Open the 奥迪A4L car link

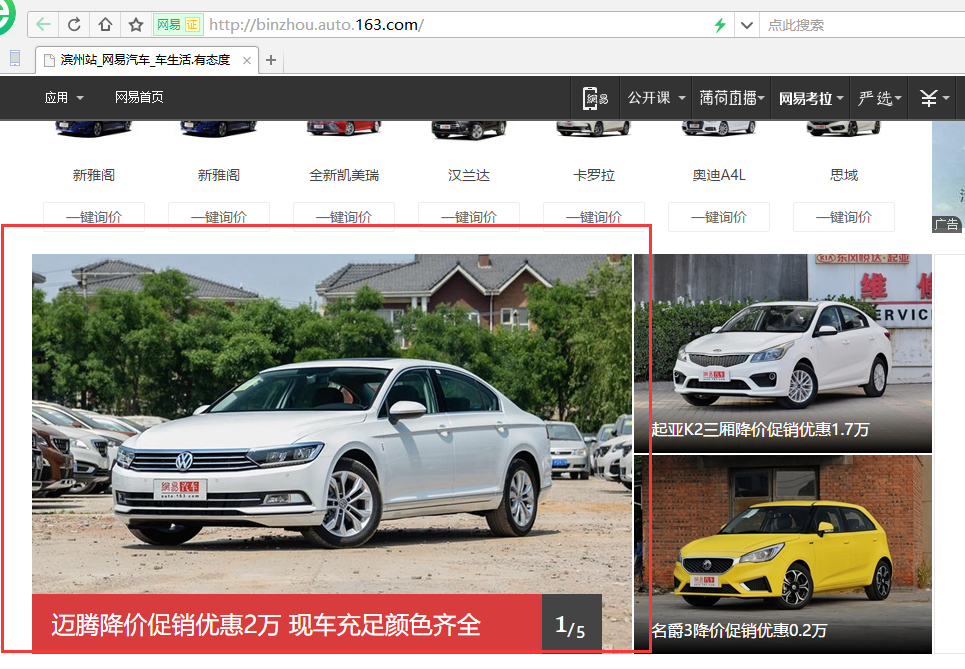tap(719, 175)
